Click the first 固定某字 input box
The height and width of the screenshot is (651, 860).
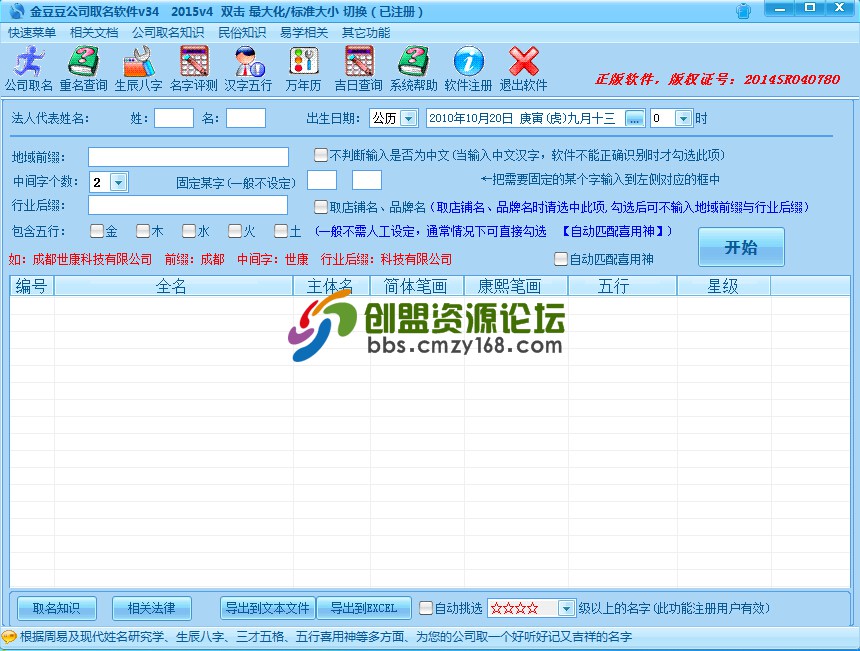[x=322, y=180]
